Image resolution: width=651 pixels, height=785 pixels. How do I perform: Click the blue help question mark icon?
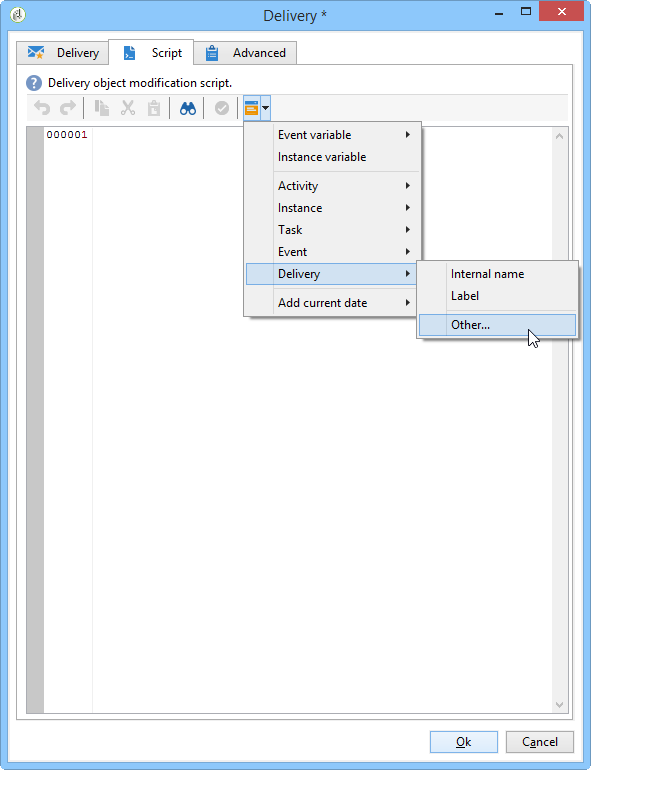pyautogui.click(x=34, y=83)
